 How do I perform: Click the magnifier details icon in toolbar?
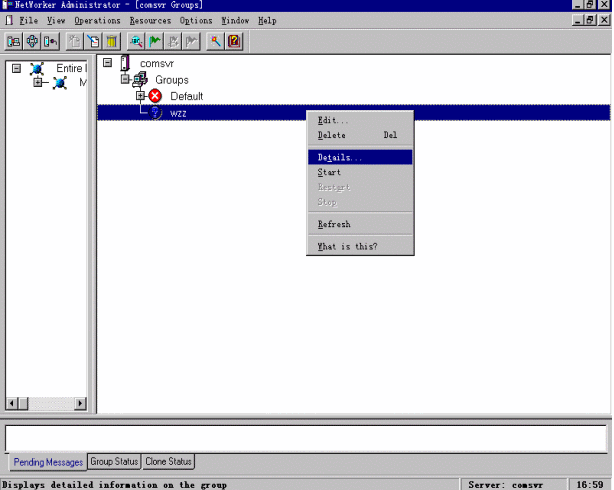point(136,41)
